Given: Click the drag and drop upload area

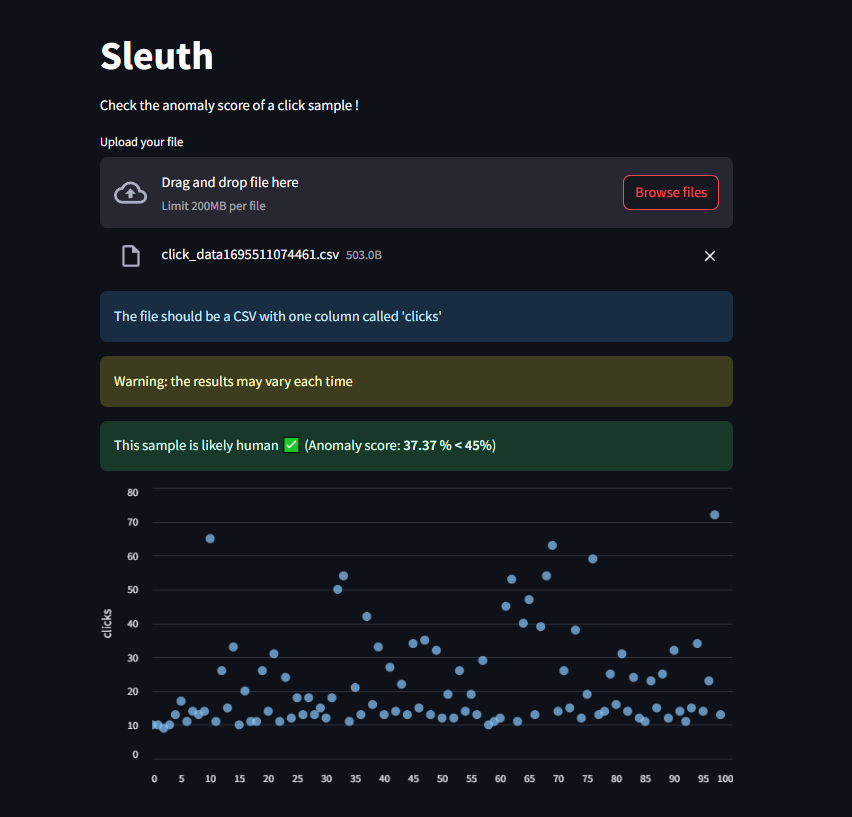Looking at the screenshot, I should (416, 192).
